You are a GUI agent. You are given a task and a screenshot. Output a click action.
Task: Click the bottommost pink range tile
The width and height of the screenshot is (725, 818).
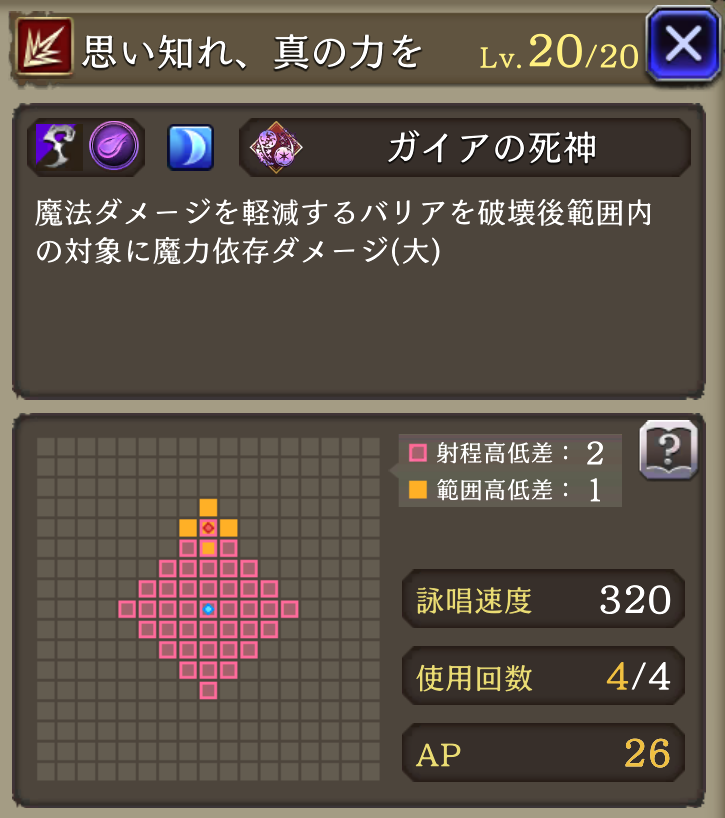click(x=208, y=690)
